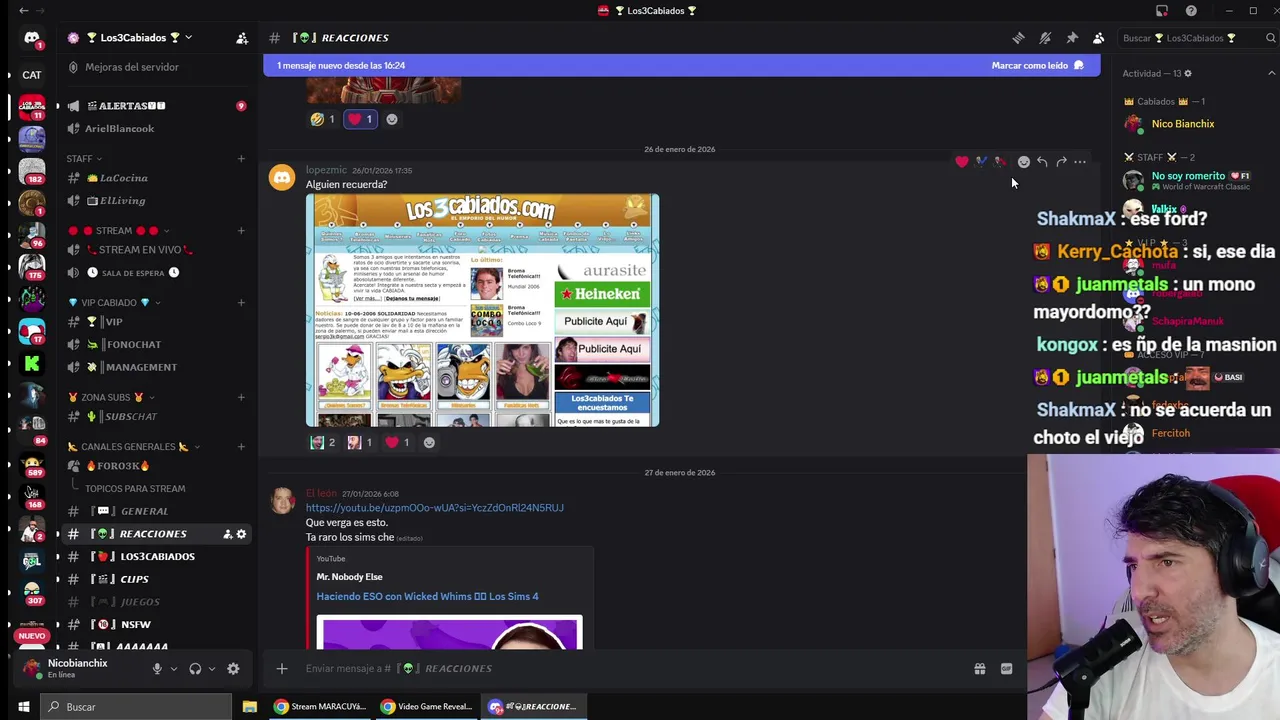Collapse the ZONA SUBS category

(110, 398)
